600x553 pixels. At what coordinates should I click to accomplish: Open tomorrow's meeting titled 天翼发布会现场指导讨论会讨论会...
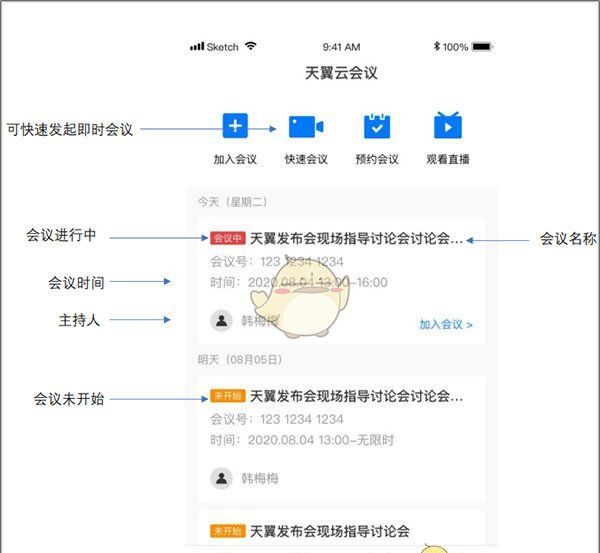(356, 396)
